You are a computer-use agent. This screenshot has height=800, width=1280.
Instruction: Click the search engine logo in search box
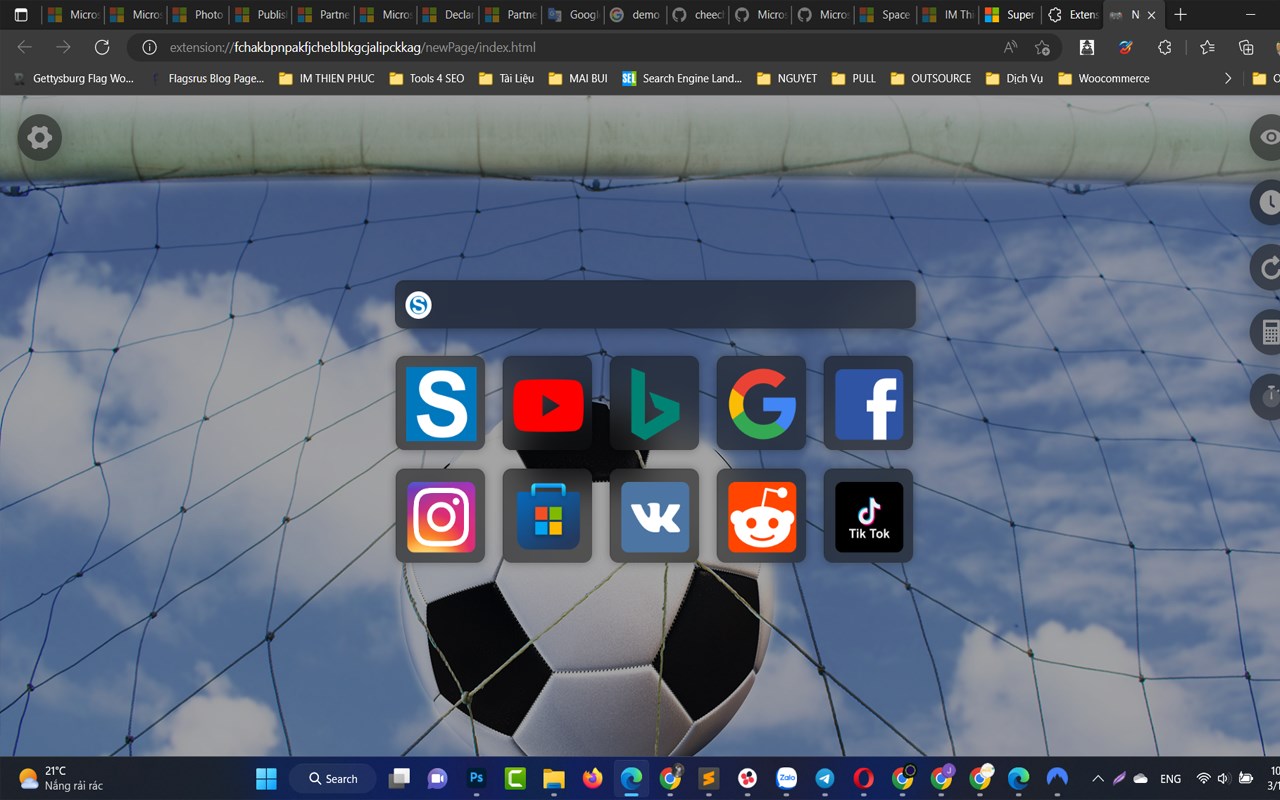(x=419, y=305)
